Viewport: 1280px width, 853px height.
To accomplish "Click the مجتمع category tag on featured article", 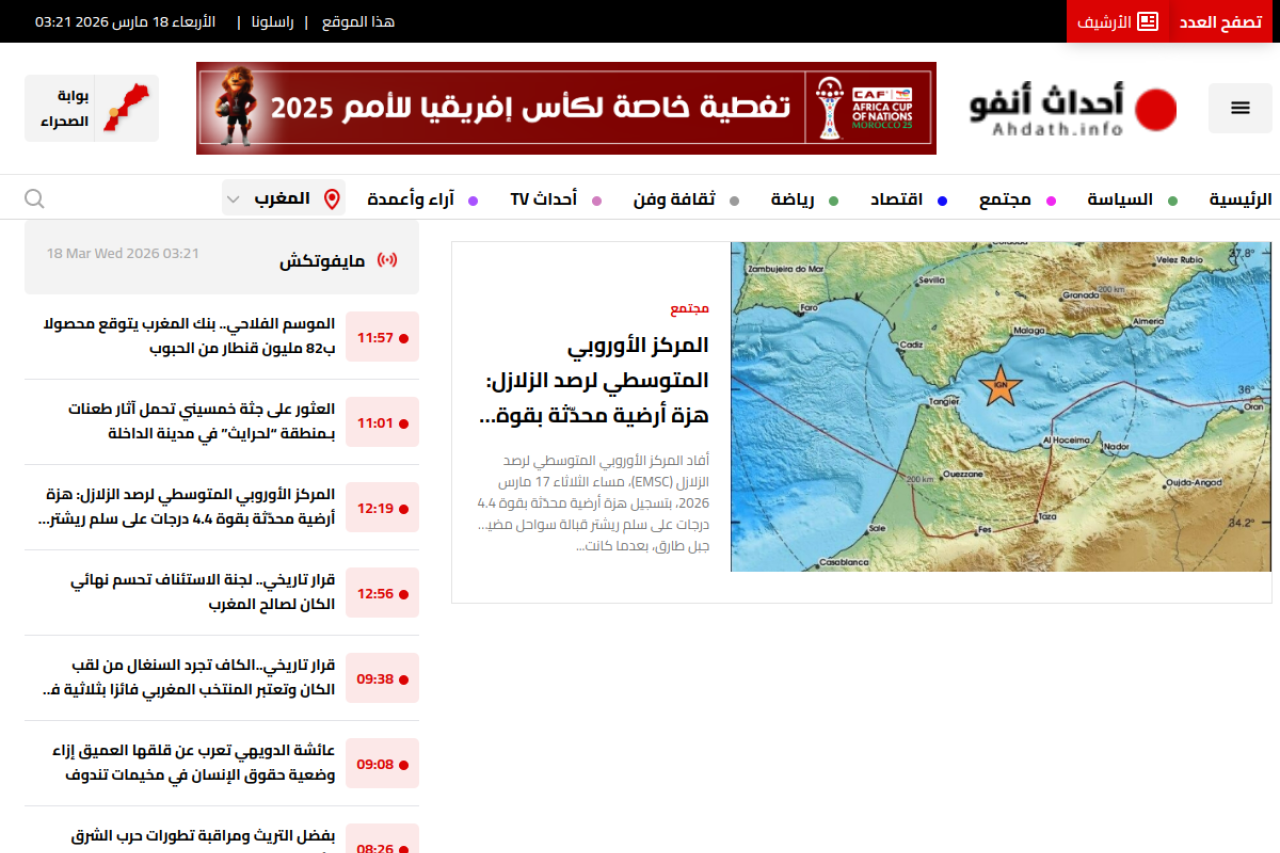I will pos(690,308).
